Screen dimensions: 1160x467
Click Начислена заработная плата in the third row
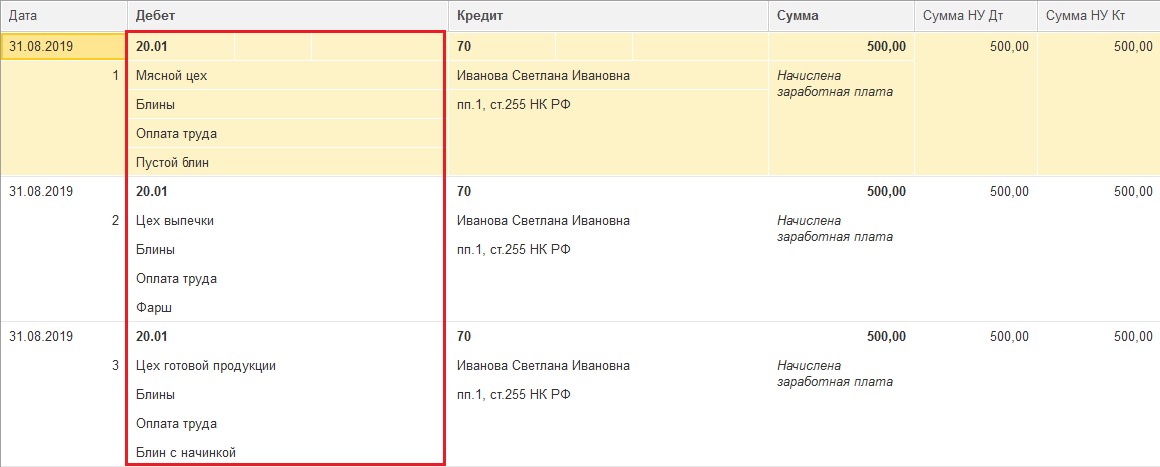pos(834,373)
